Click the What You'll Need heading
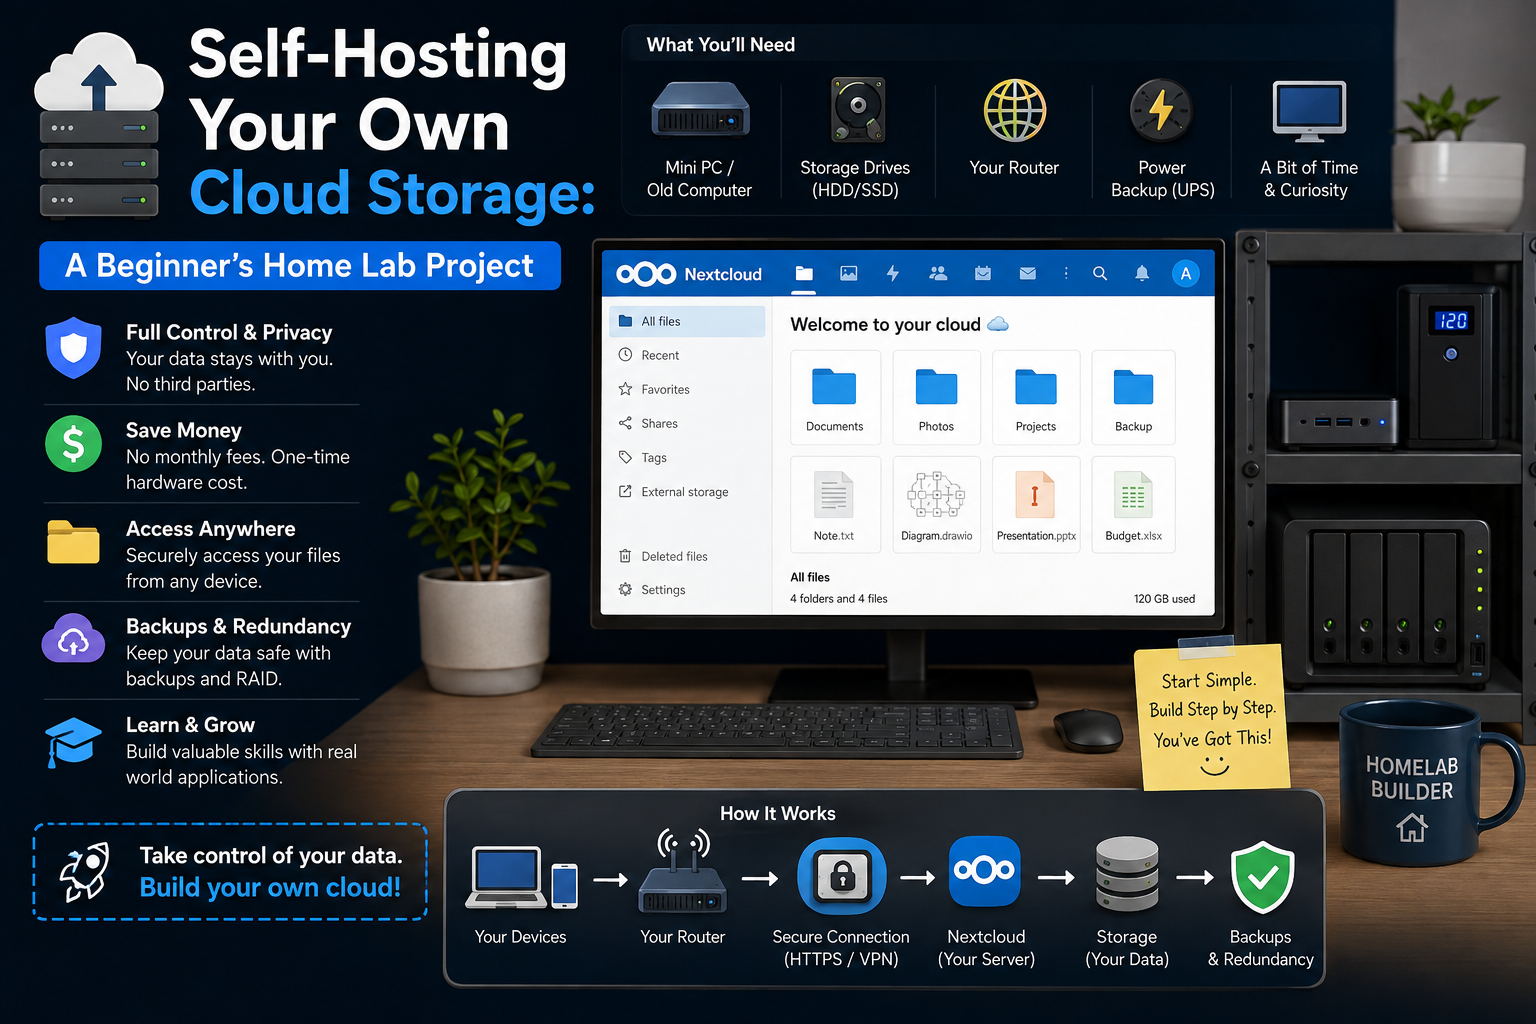Image resolution: width=1536 pixels, height=1024 pixels. coord(721,44)
